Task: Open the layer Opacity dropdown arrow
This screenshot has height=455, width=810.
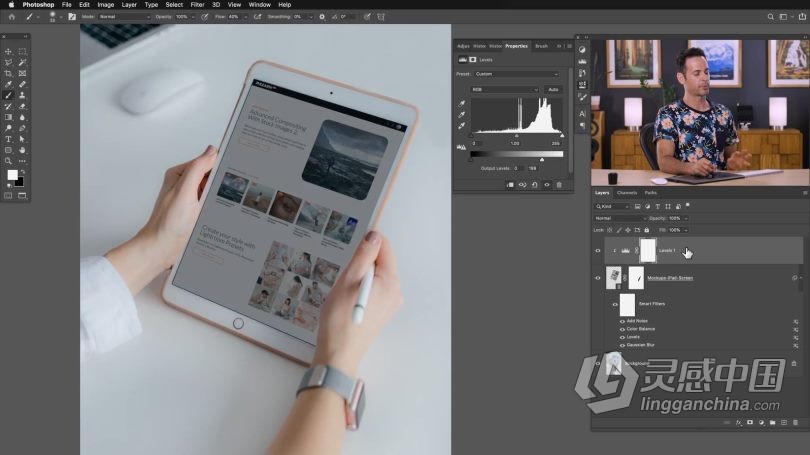Action: click(x=686, y=218)
